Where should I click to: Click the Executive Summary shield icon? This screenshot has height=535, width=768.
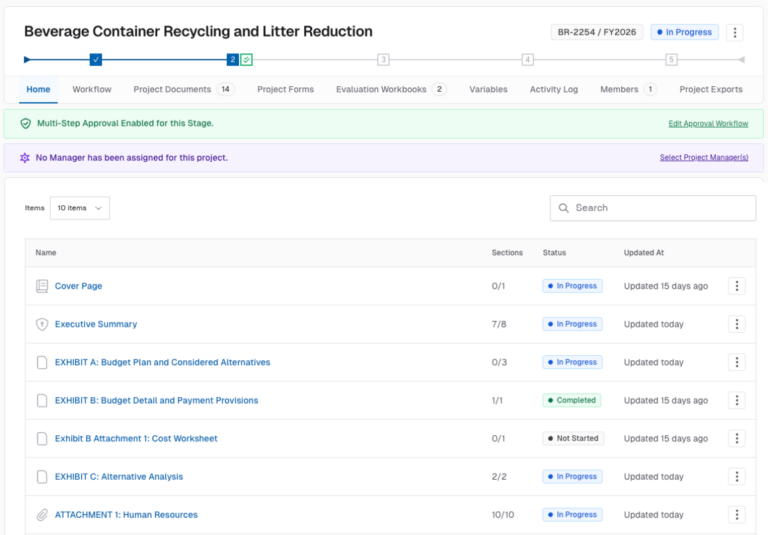[42, 324]
